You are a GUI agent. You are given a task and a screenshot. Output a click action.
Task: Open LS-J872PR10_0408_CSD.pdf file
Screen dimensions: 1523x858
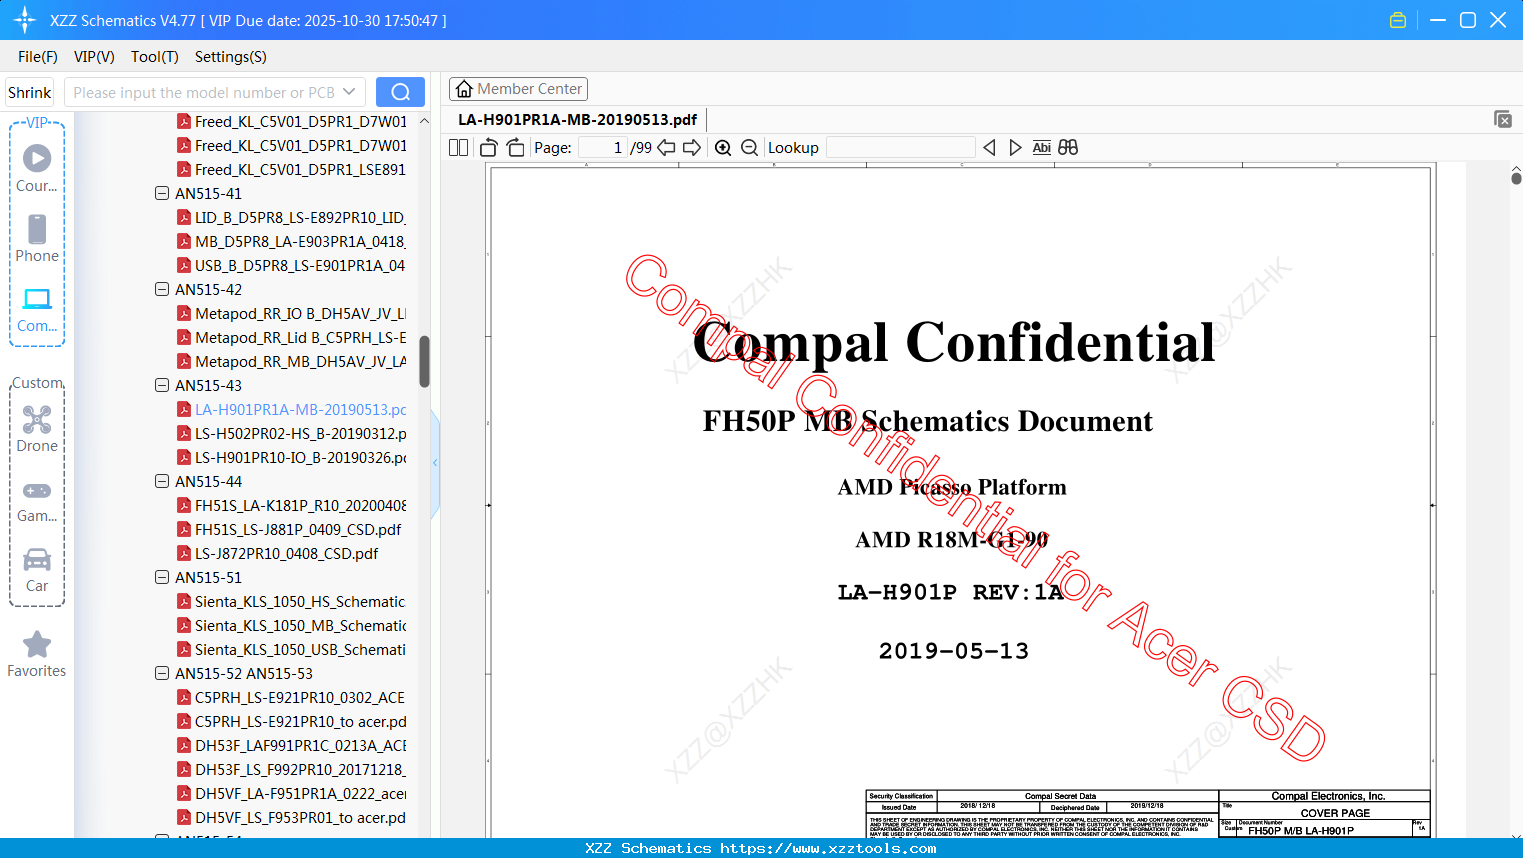287,553
